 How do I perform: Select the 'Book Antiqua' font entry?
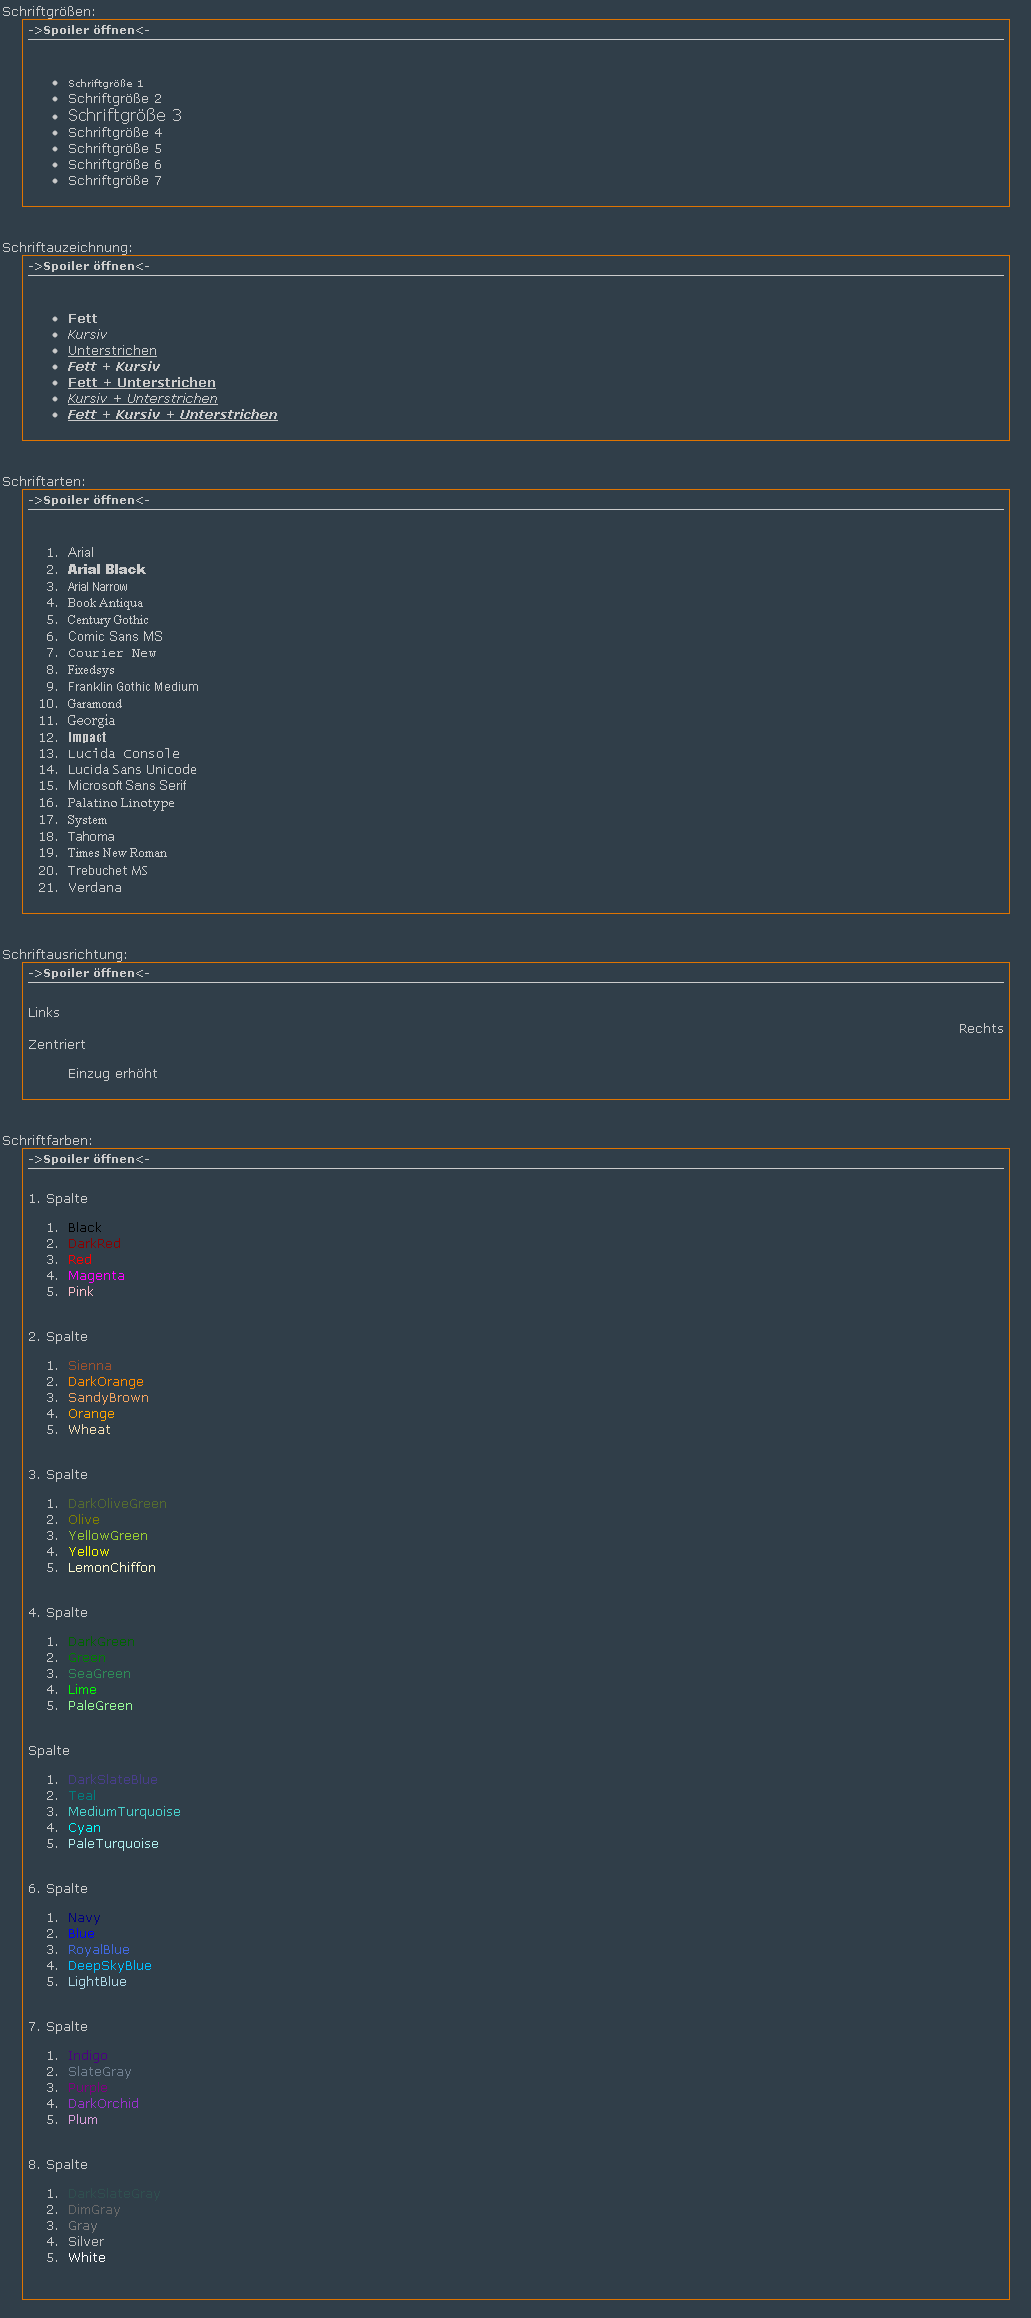click(105, 603)
